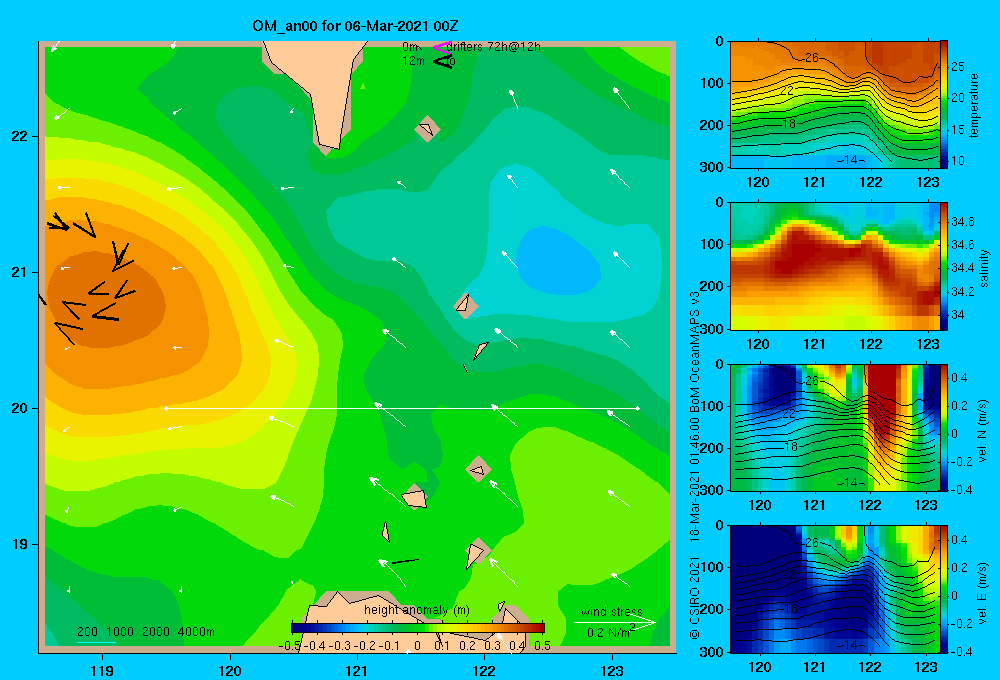The width and height of the screenshot is (1000, 680).
Task: Click the '0.2 N/m2' wind stress value
Action: point(611,632)
